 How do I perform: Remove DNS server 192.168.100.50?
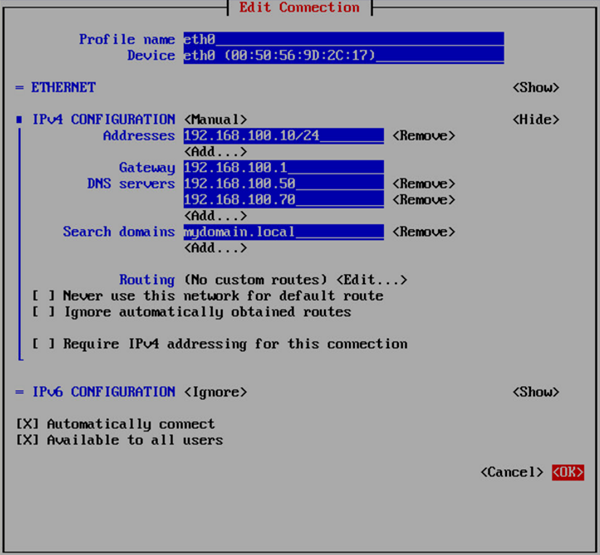point(424,184)
